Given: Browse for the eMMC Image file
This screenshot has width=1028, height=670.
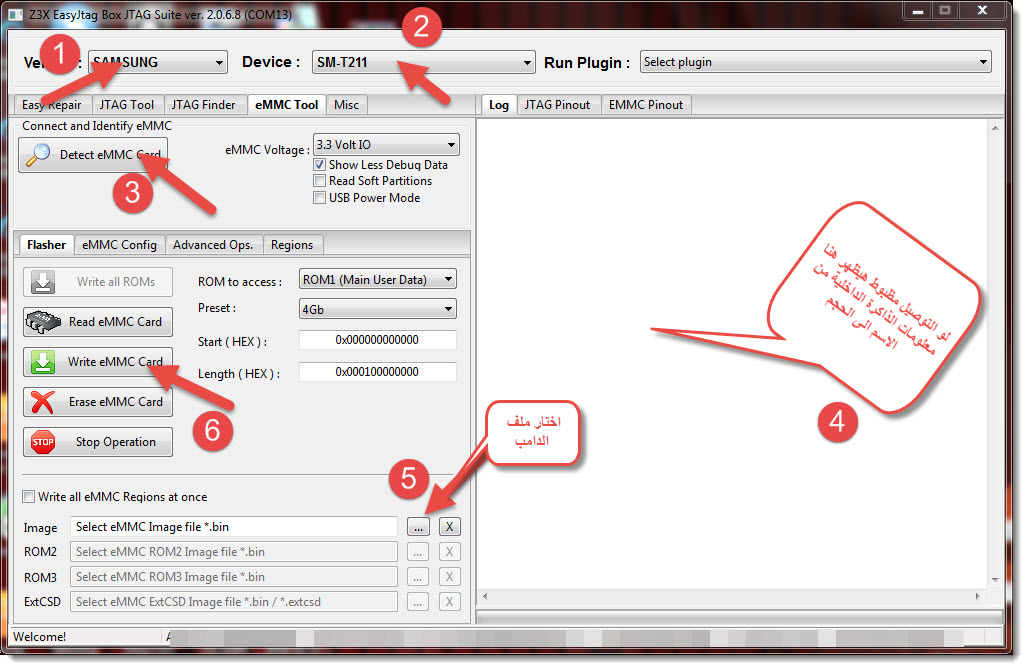Looking at the screenshot, I should 418,526.
